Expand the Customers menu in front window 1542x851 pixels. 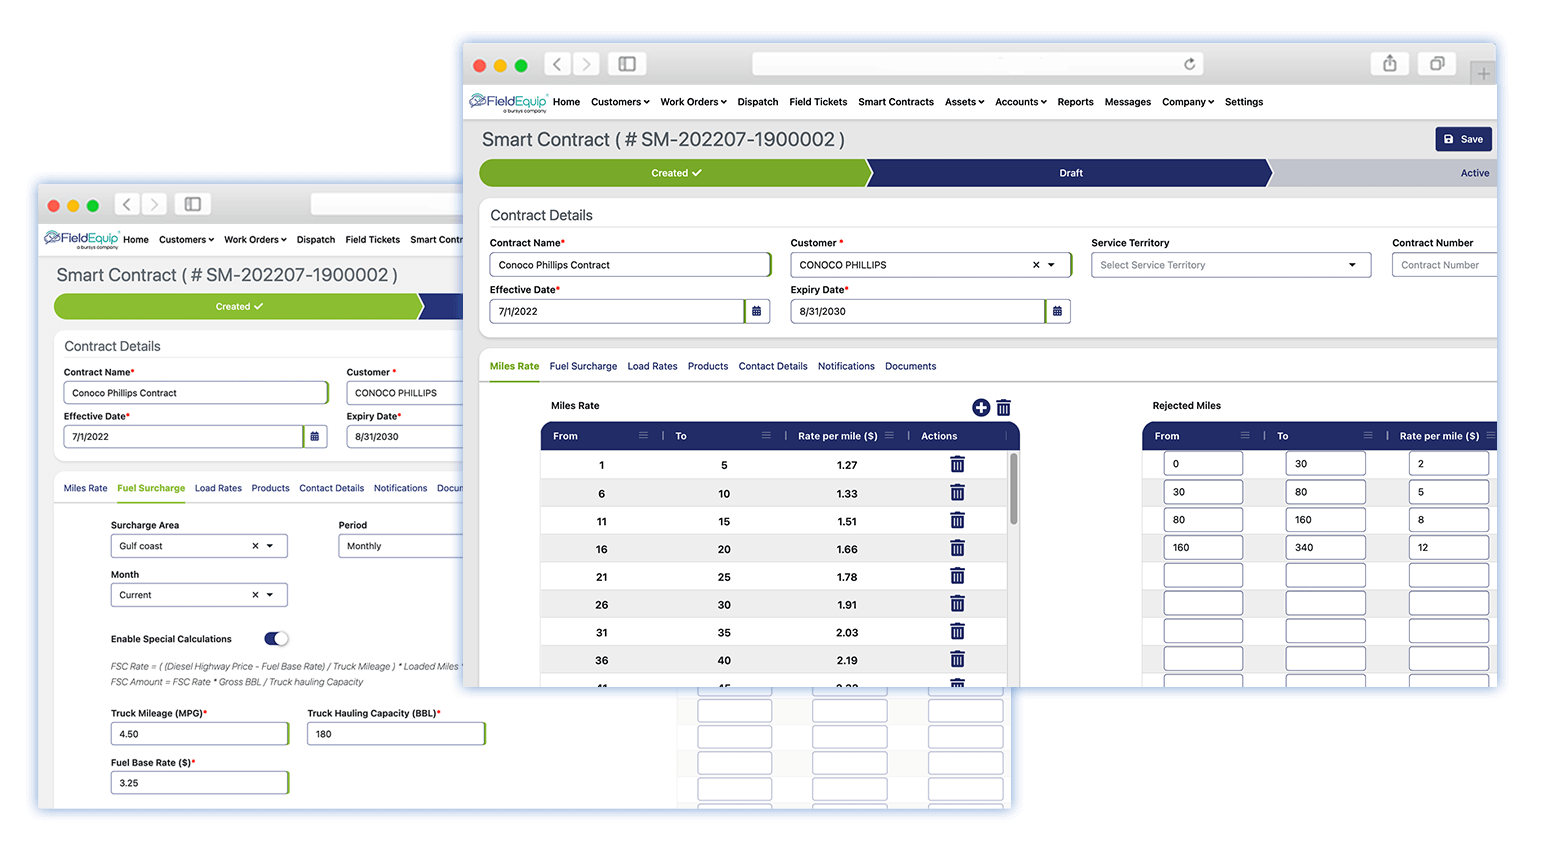point(620,102)
